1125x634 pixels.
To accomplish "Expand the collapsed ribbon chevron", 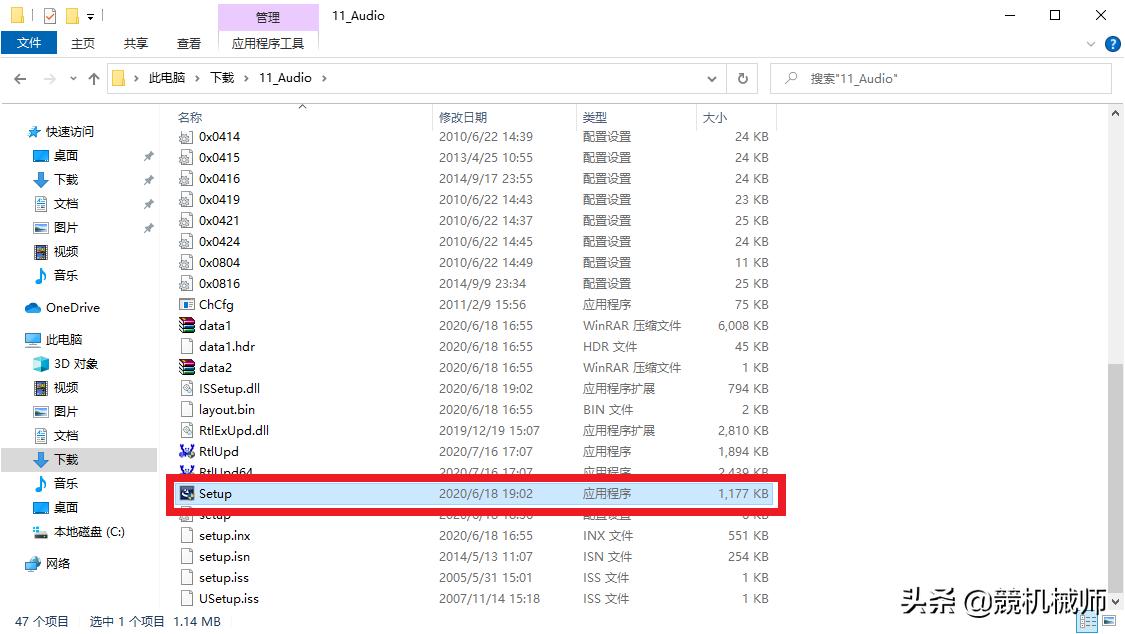I will coord(1092,43).
